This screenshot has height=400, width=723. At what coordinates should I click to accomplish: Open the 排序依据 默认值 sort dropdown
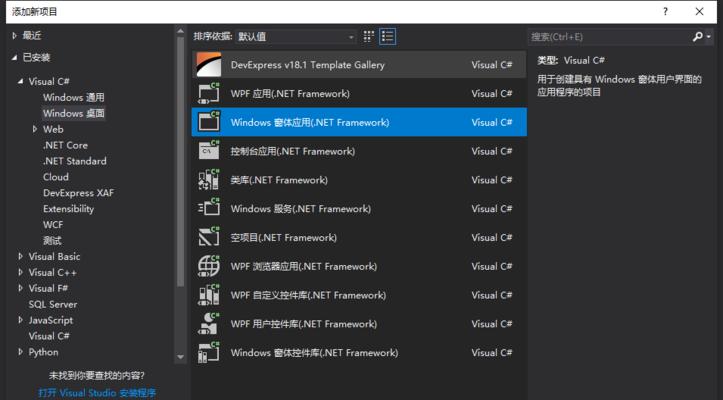tap(296, 36)
